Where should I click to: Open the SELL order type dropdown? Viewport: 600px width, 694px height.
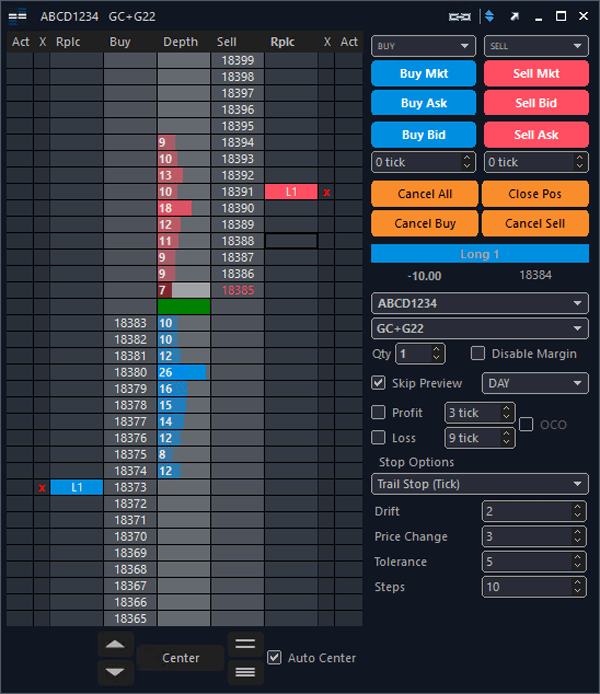(x=536, y=46)
